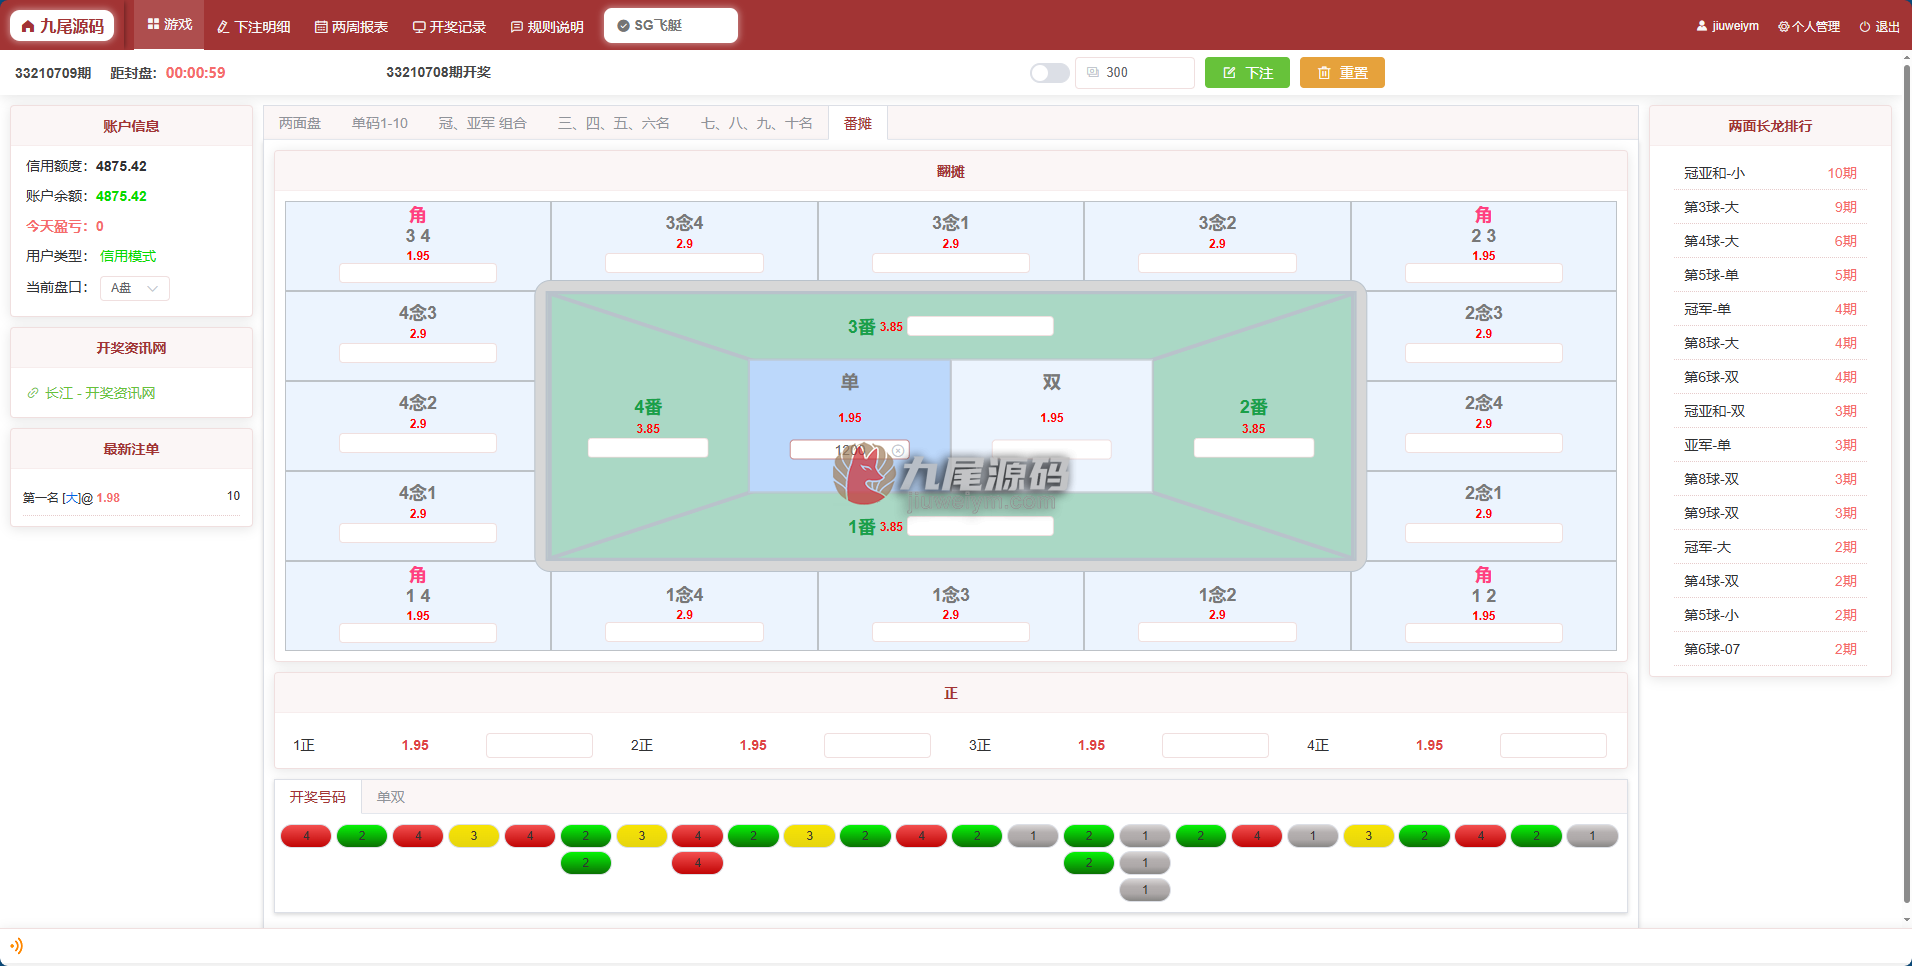Open 规则说明 message icon
Image resolution: width=1912 pixels, height=966 pixels.
click(517, 27)
